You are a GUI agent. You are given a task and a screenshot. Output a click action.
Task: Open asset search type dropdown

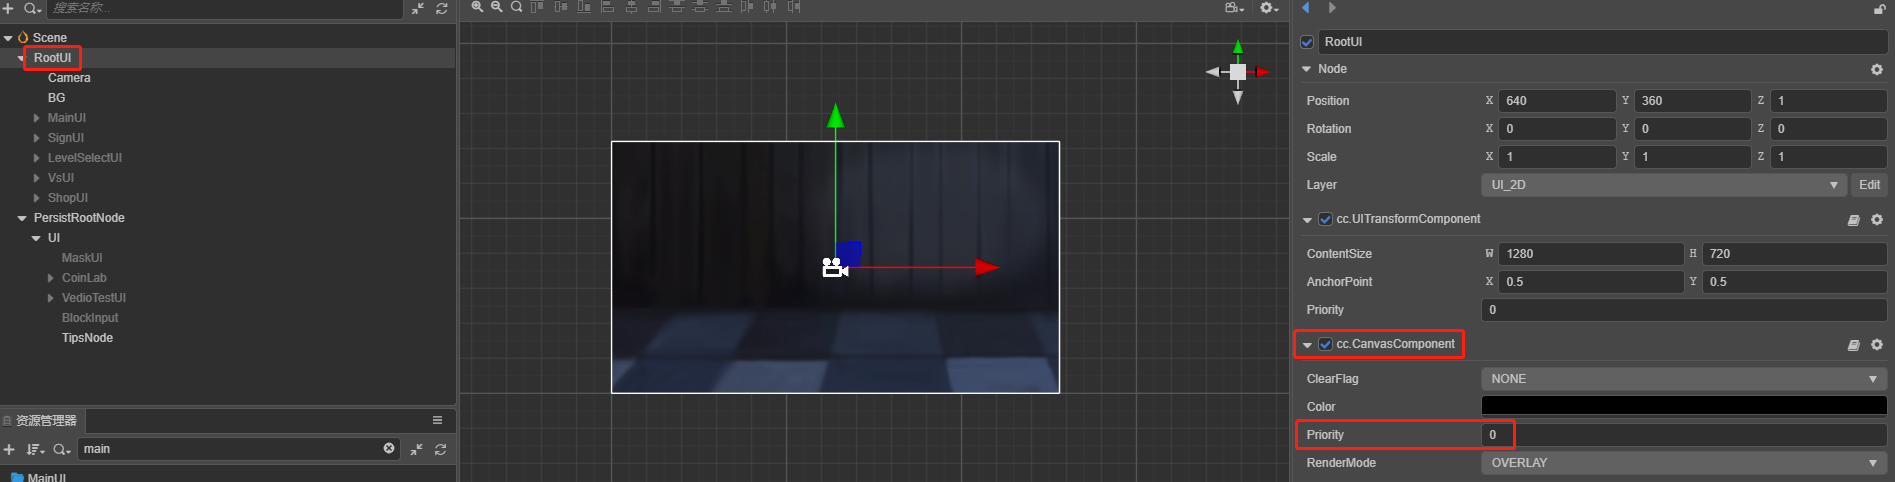click(62, 449)
